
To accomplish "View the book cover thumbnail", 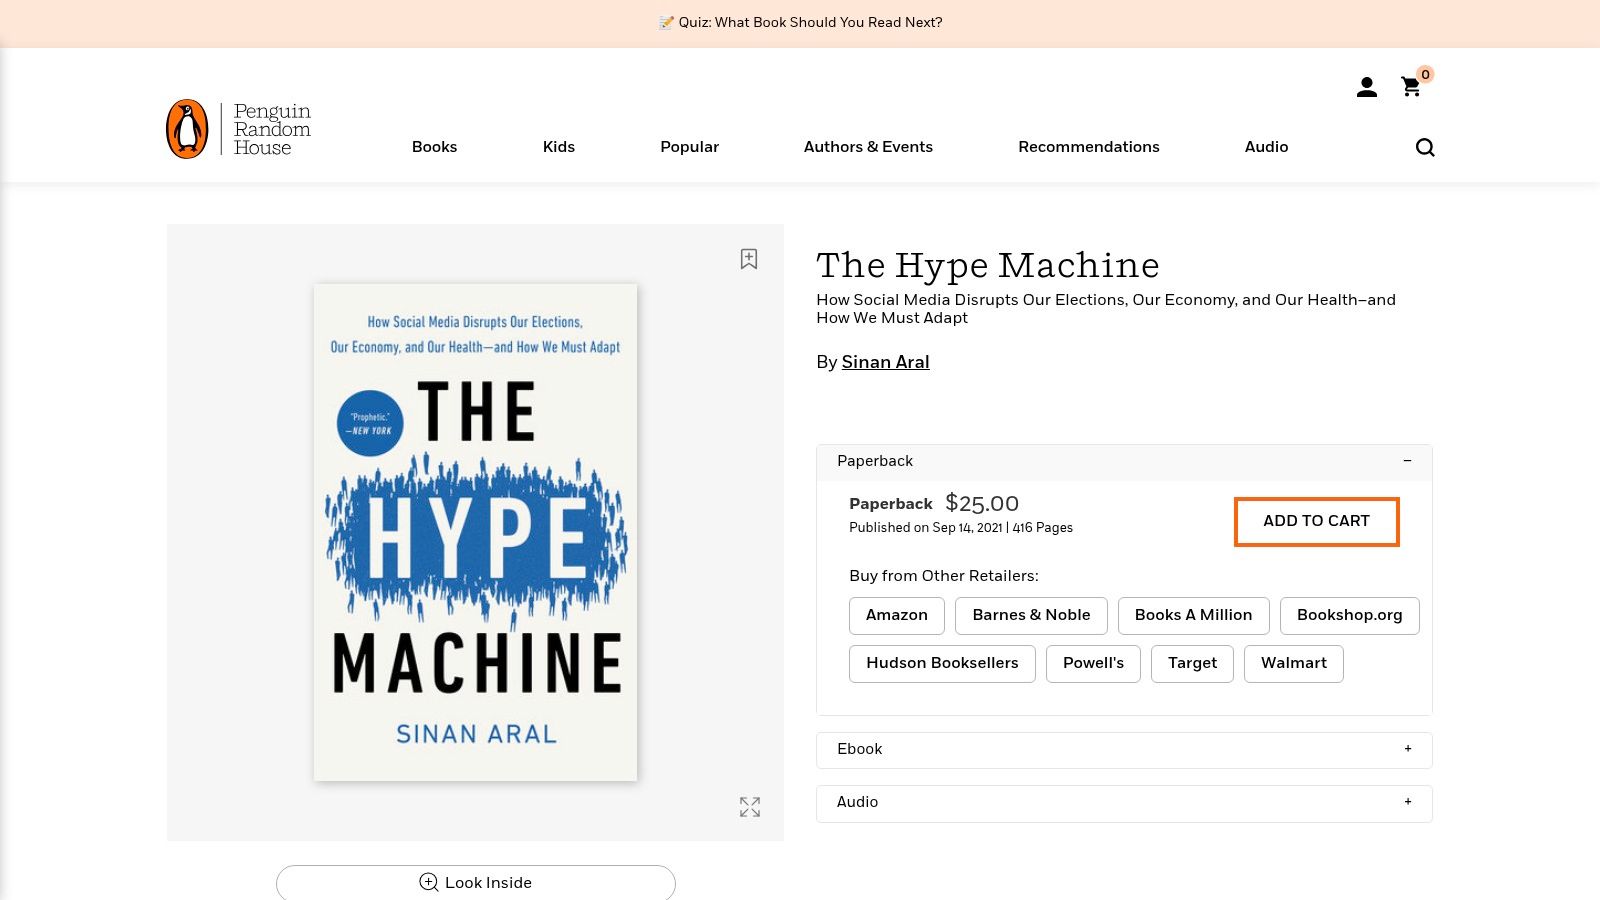I will 475,531.
